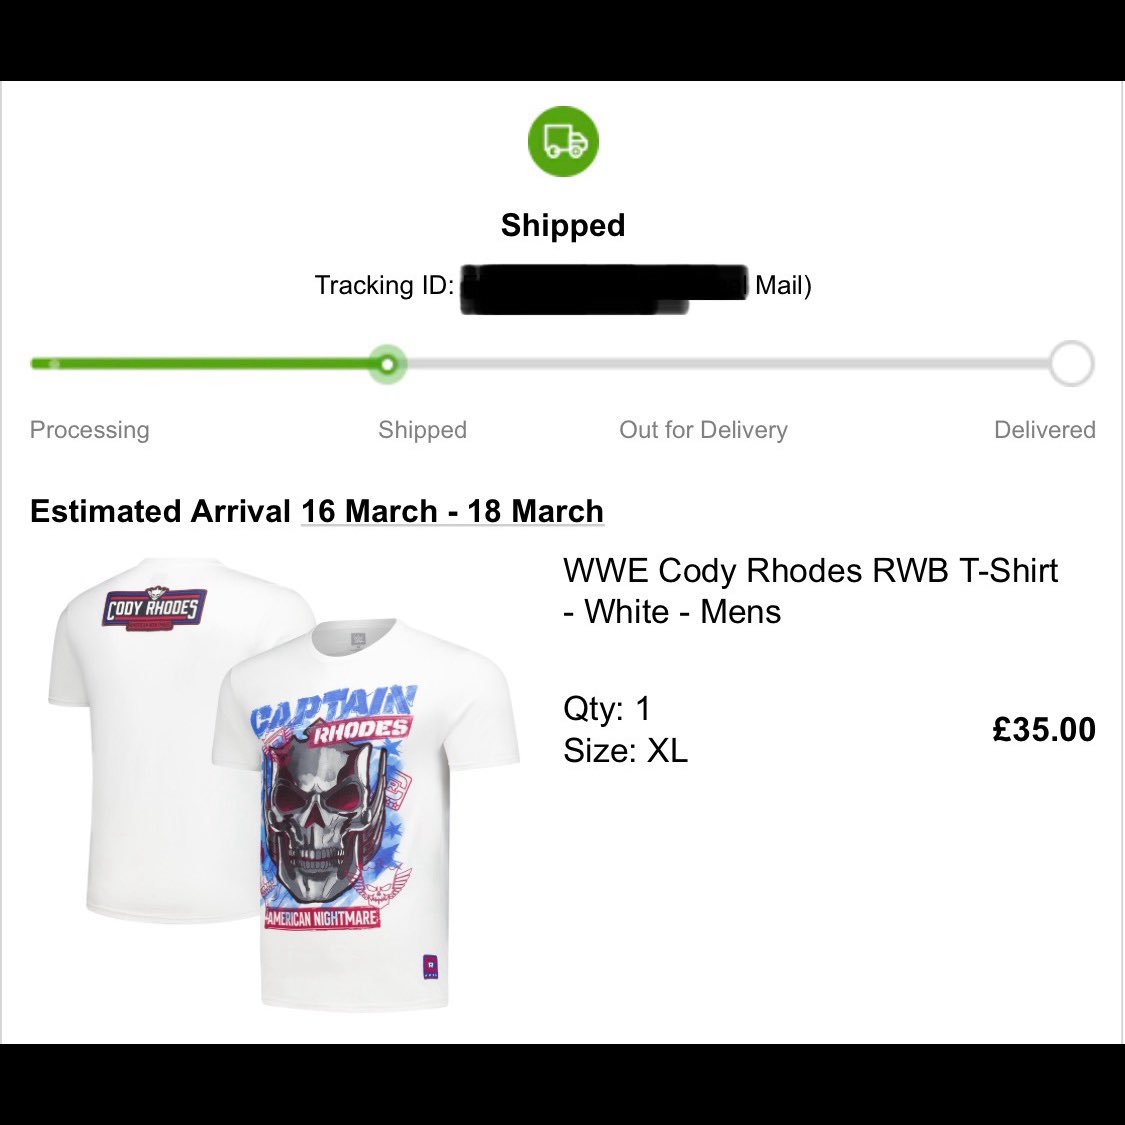
Task: Click the Qty: 1 text
Action: click(x=607, y=708)
